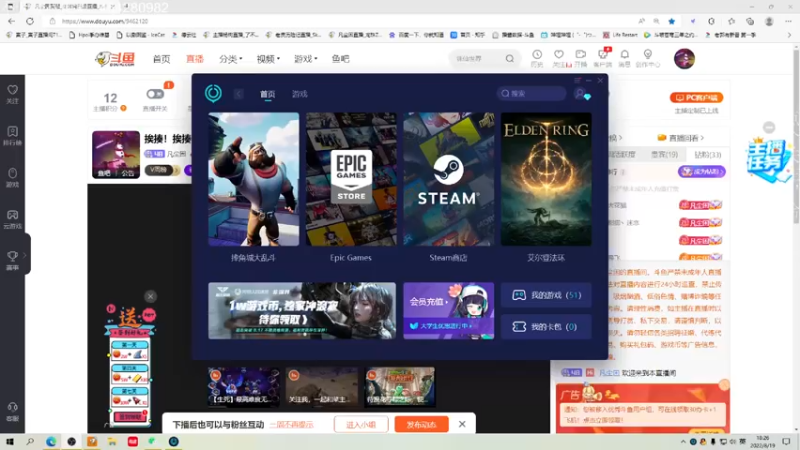Open the game launcher user profile icon
This screenshot has width=800, height=450.
(x=581, y=94)
